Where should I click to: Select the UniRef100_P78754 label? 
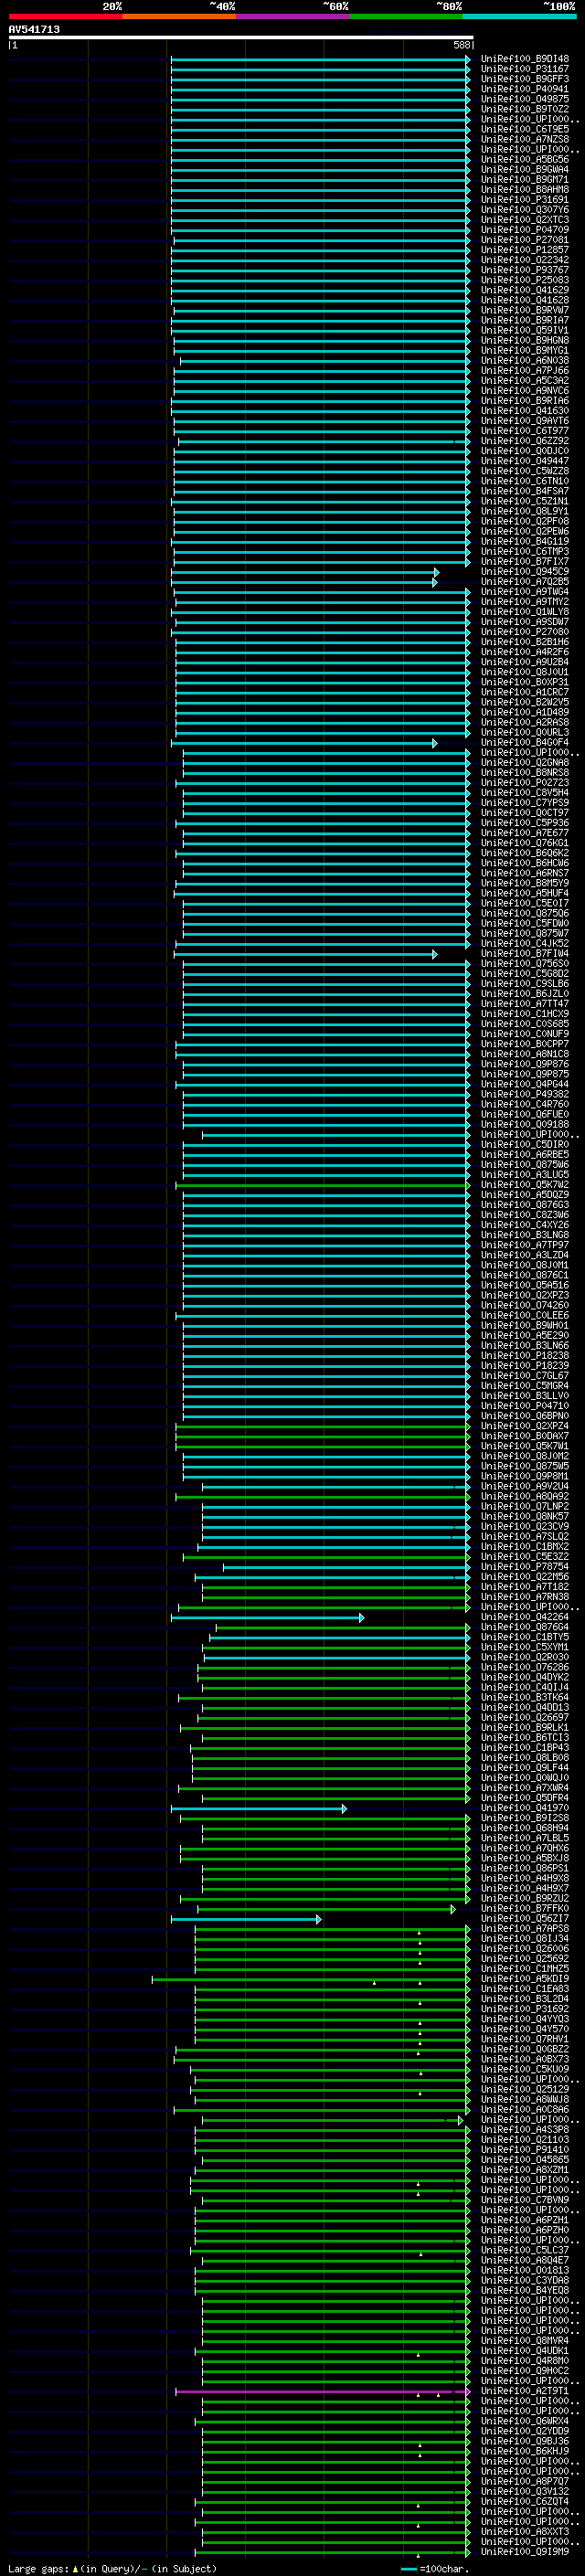(524, 1567)
